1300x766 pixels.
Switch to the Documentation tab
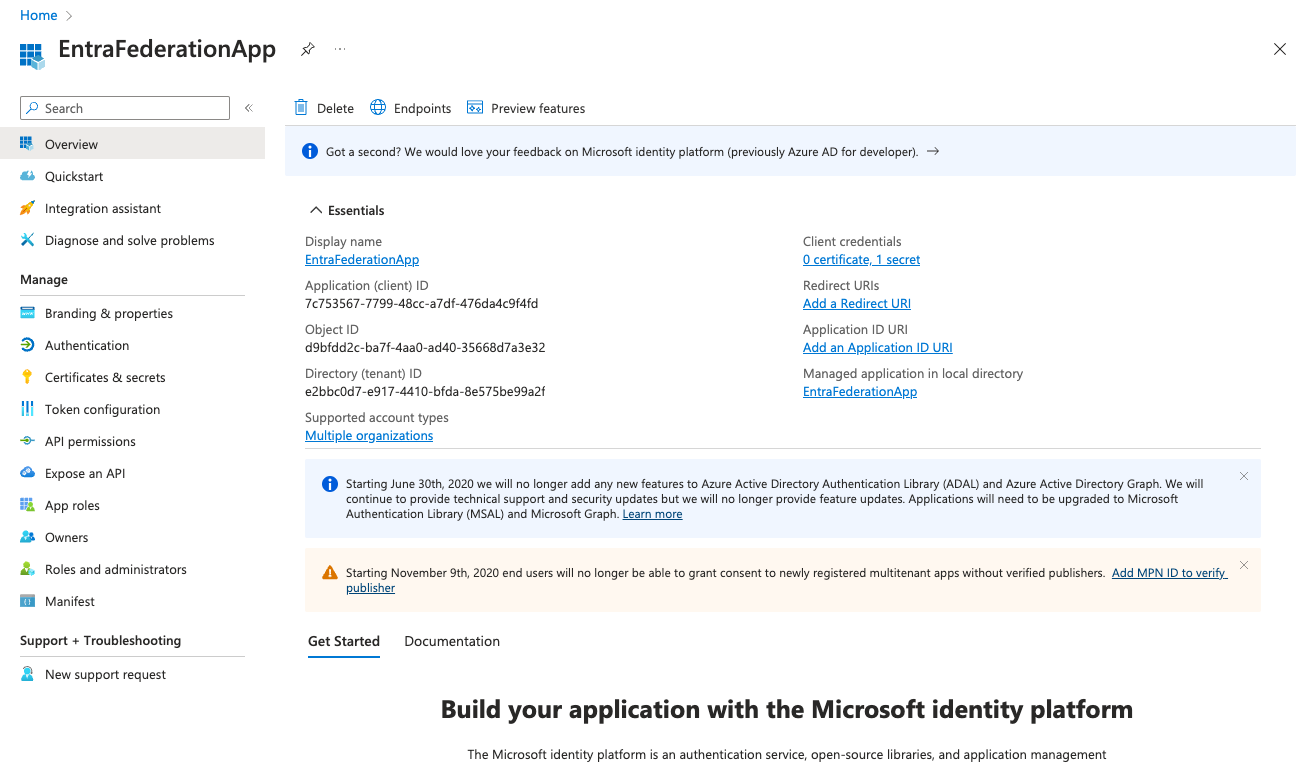tap(452, 641)
